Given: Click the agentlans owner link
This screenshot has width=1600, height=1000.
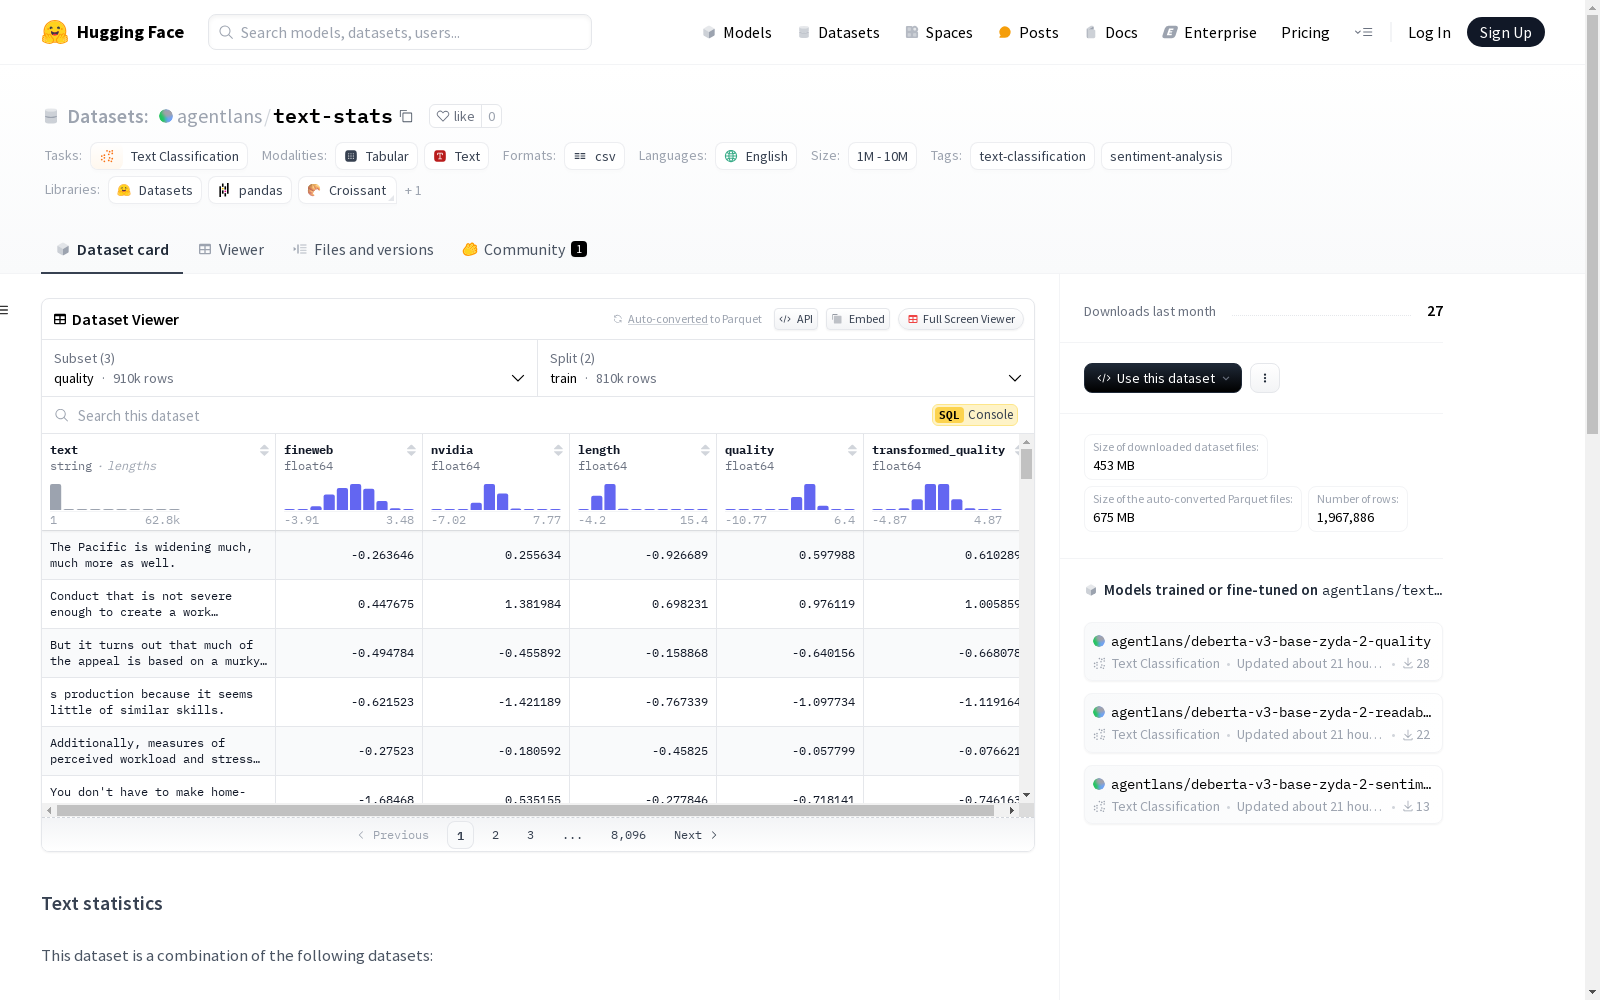Looking at the screenshot, I should [x=219, y=116].
